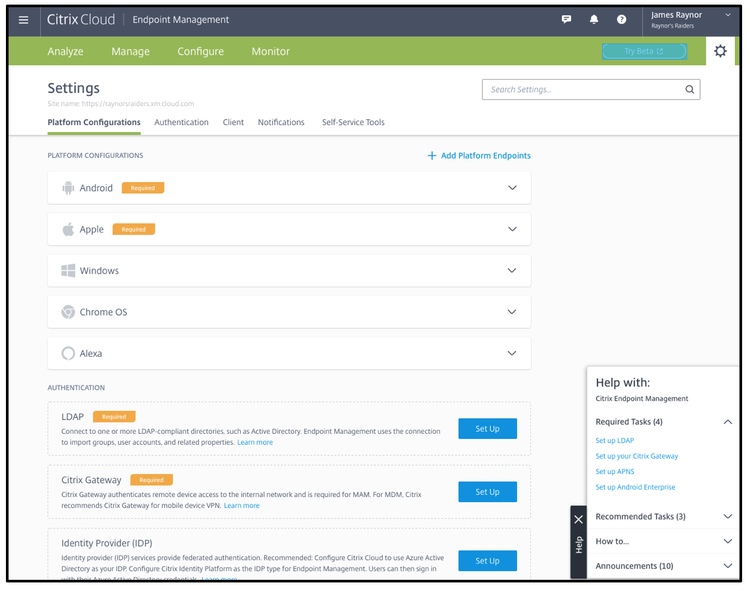
Task: Click the Chrome OS logo icon
Action: pyautogui.click(x=68, y=312)
